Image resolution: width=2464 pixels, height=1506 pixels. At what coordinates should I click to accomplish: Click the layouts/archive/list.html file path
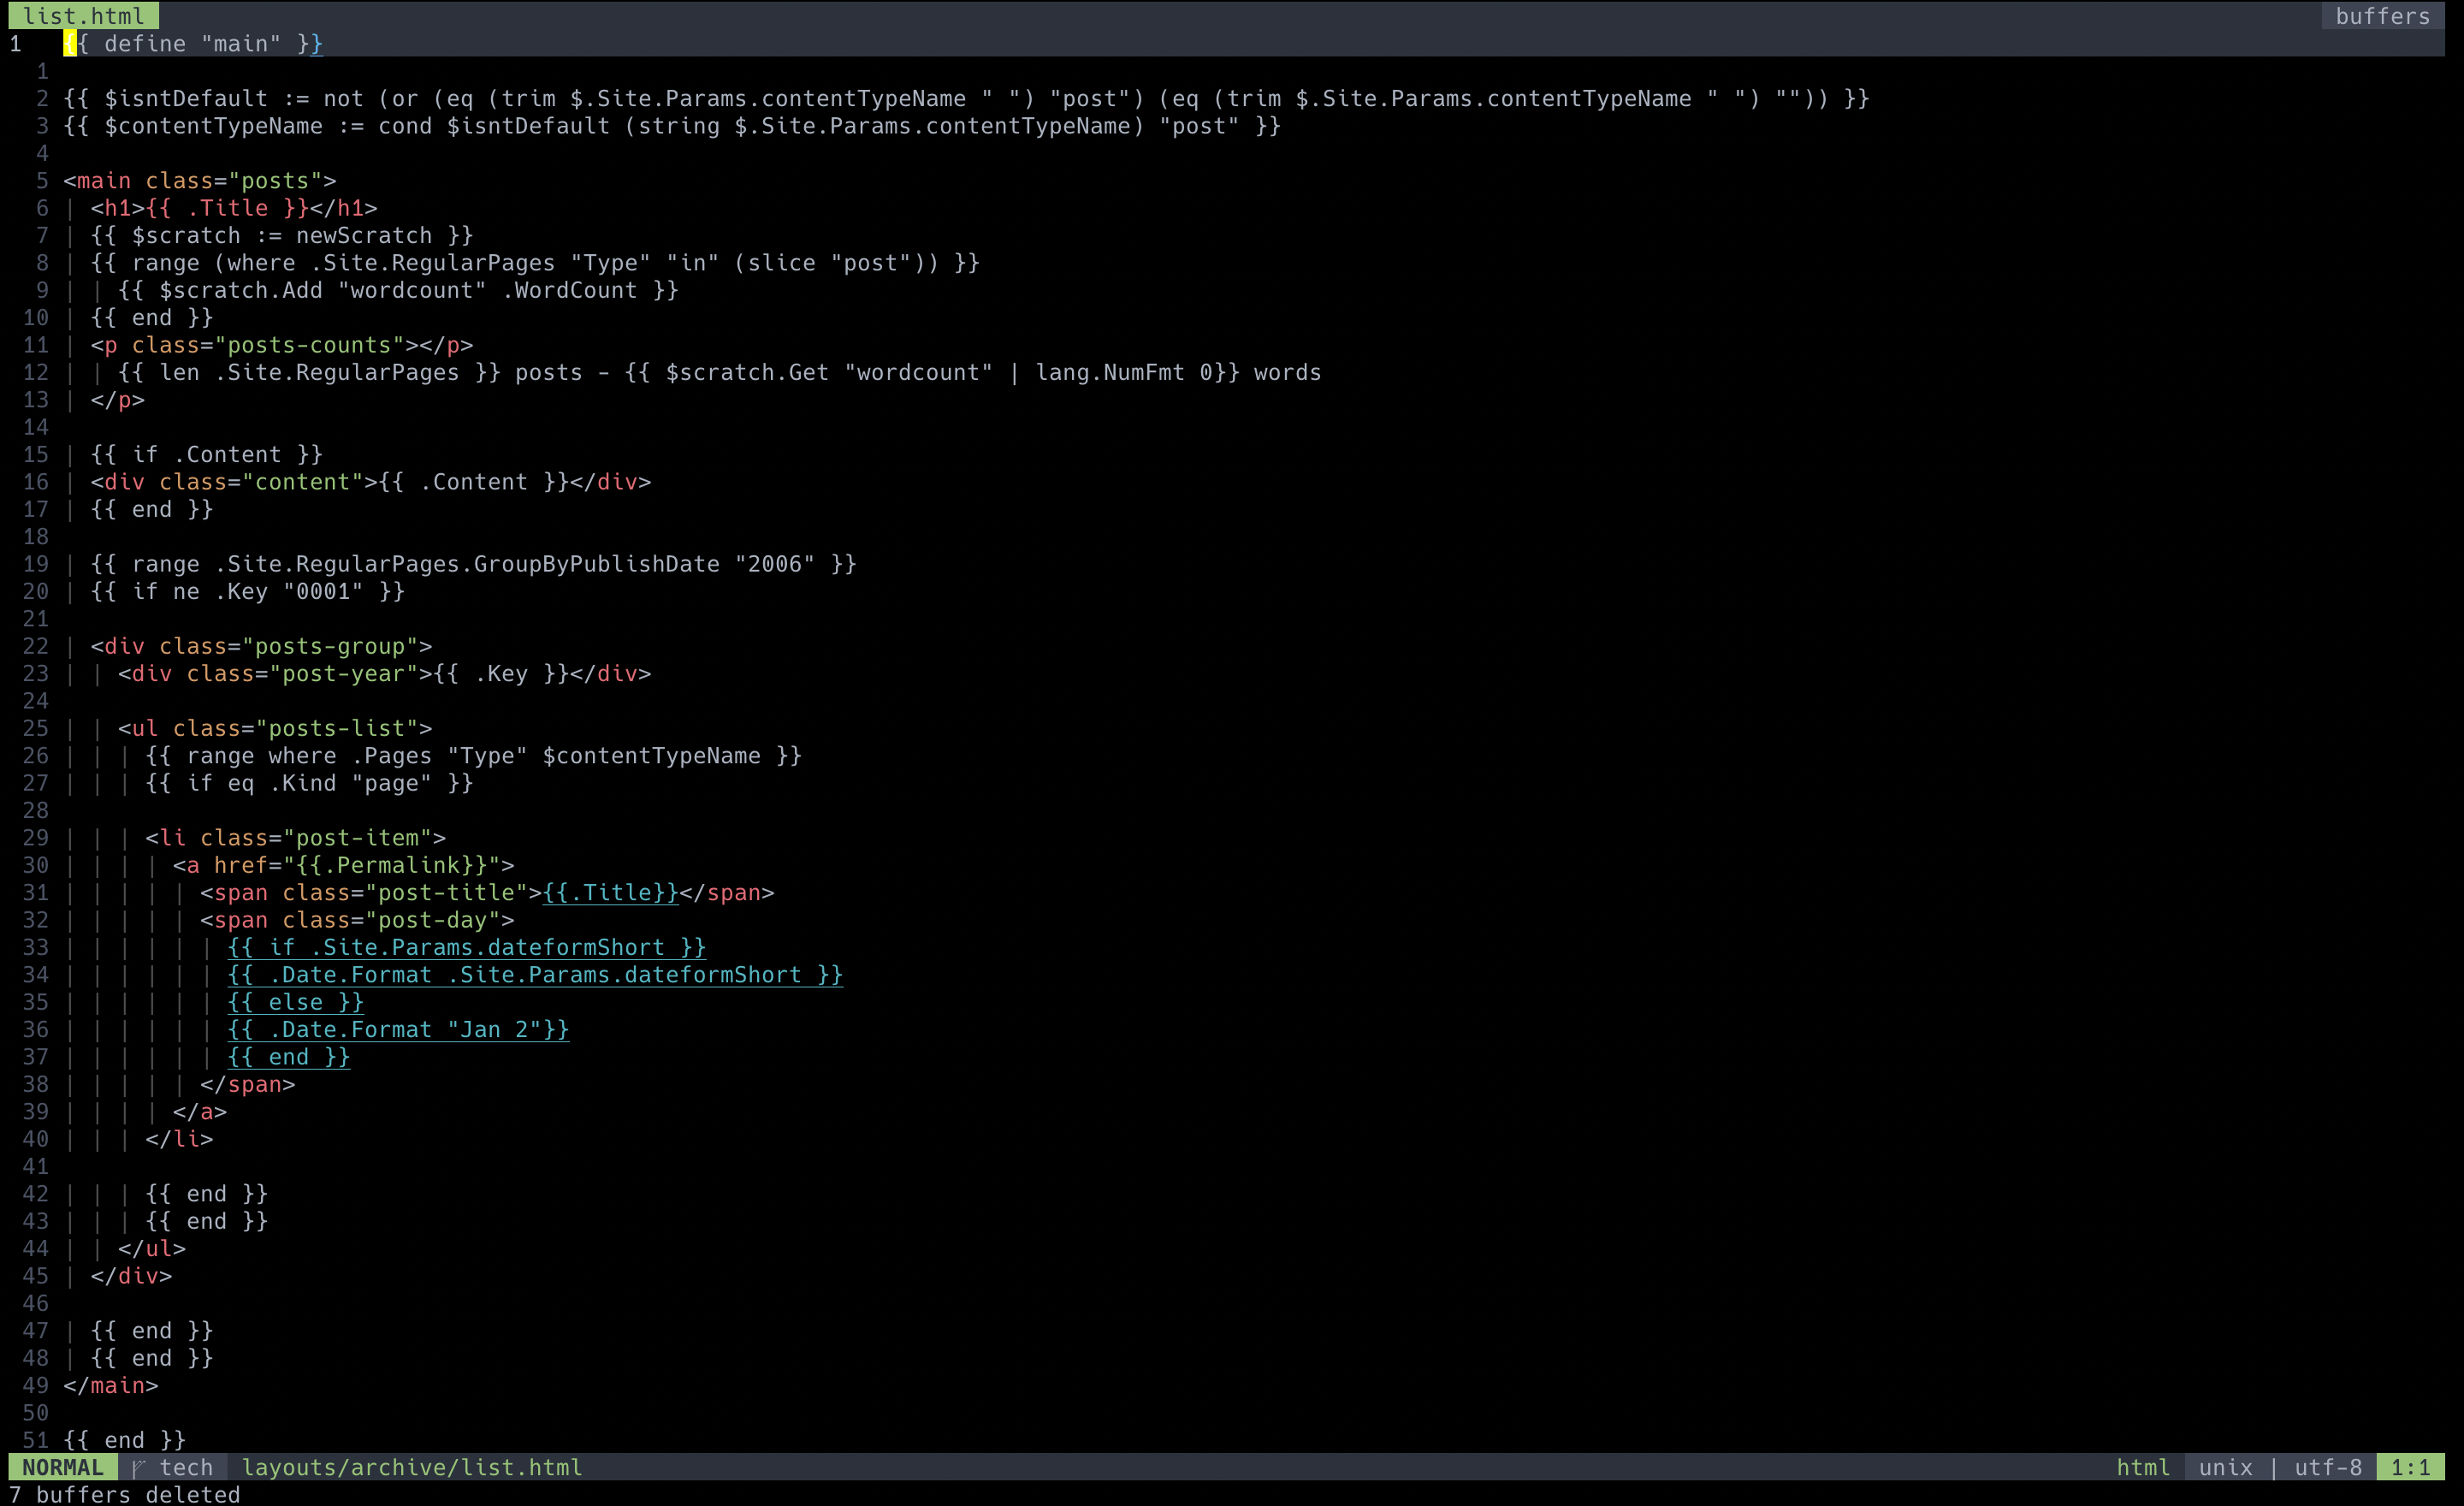(411, 1467)
